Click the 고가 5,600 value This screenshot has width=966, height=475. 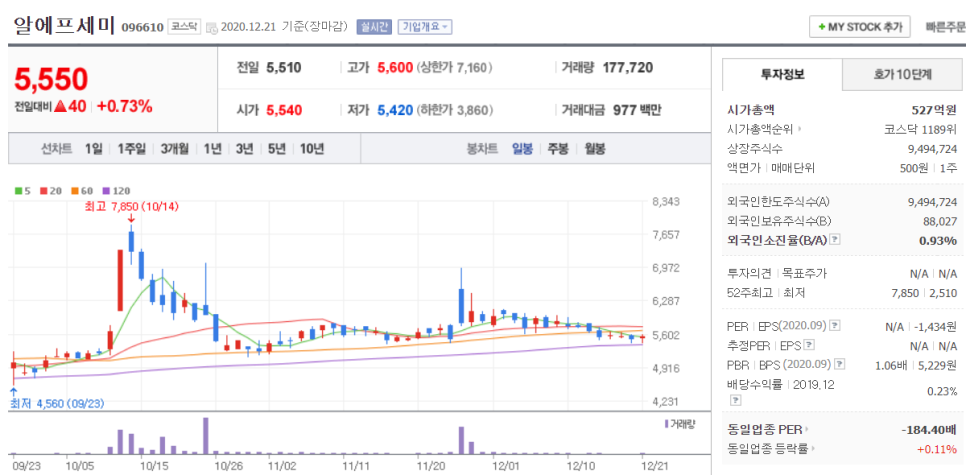395,68
